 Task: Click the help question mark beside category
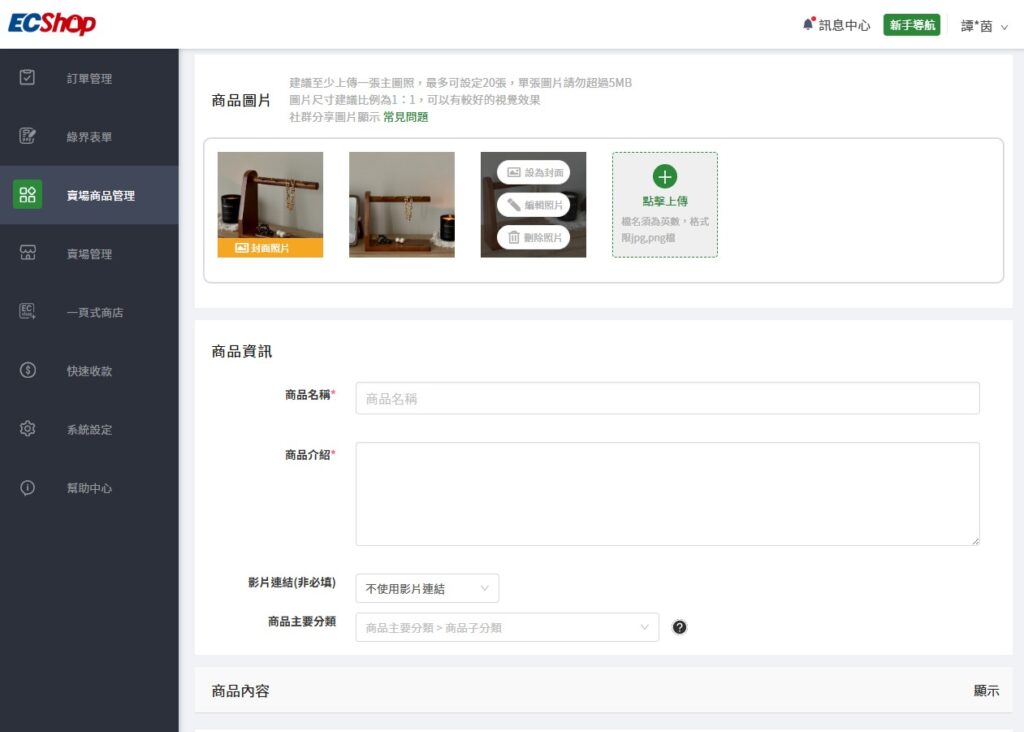[680, 627]
